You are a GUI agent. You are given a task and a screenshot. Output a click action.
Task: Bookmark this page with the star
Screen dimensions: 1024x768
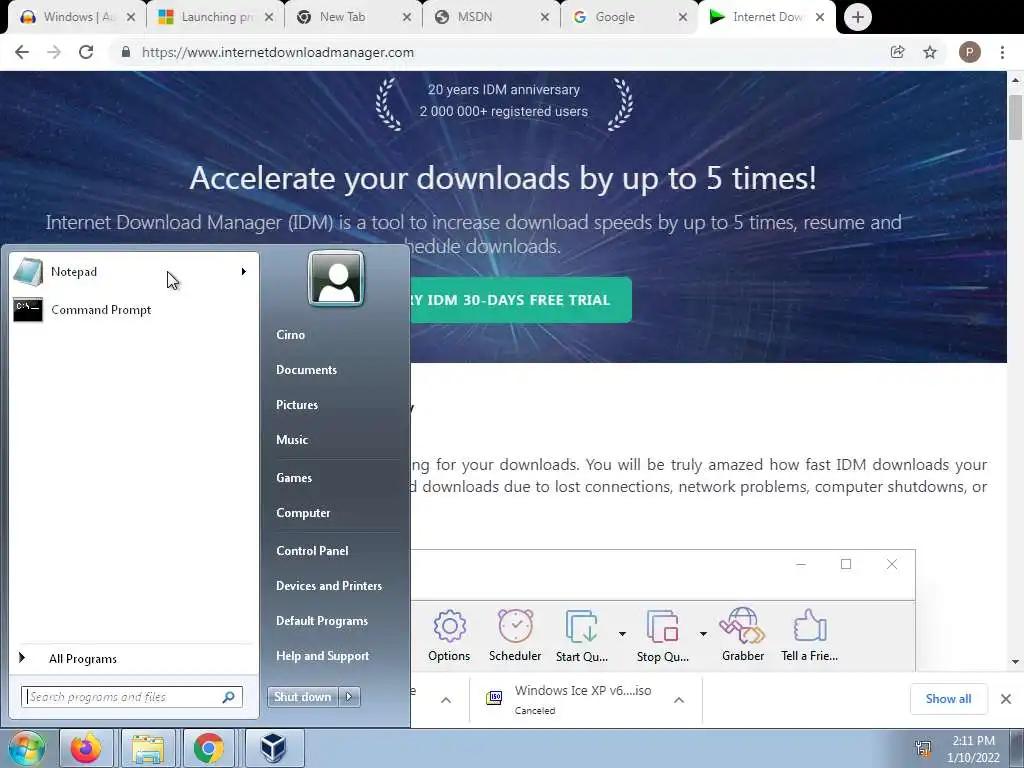coord(930,52)
